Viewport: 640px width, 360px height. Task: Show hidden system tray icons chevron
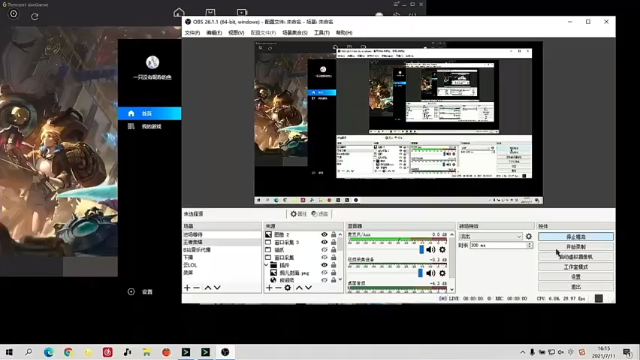(522, 352)
